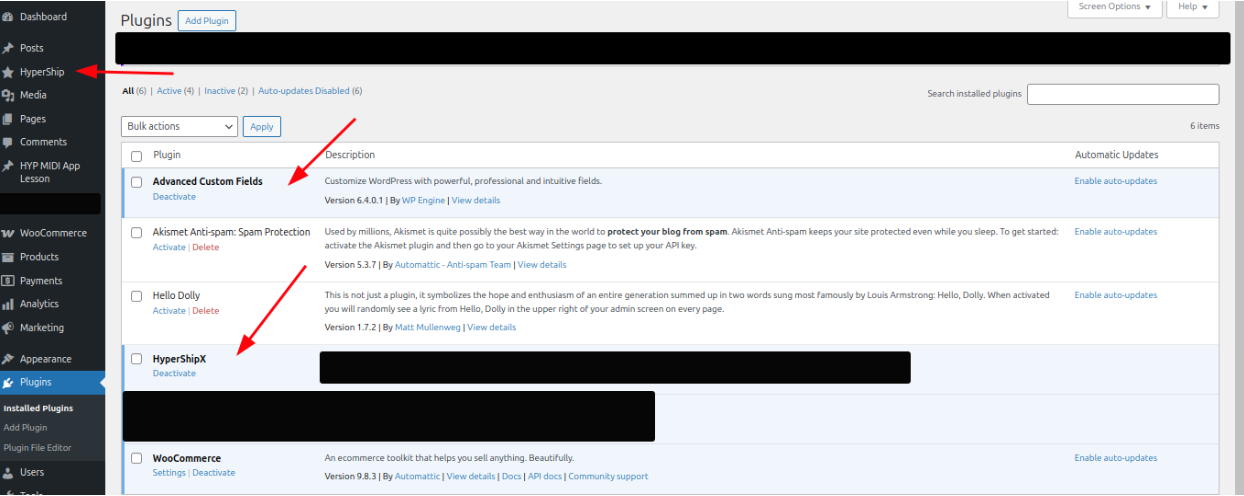This screenshot has width=1244, height=496.
Task: Open the Bulk actions dropdown
Action: coord(180,126)
